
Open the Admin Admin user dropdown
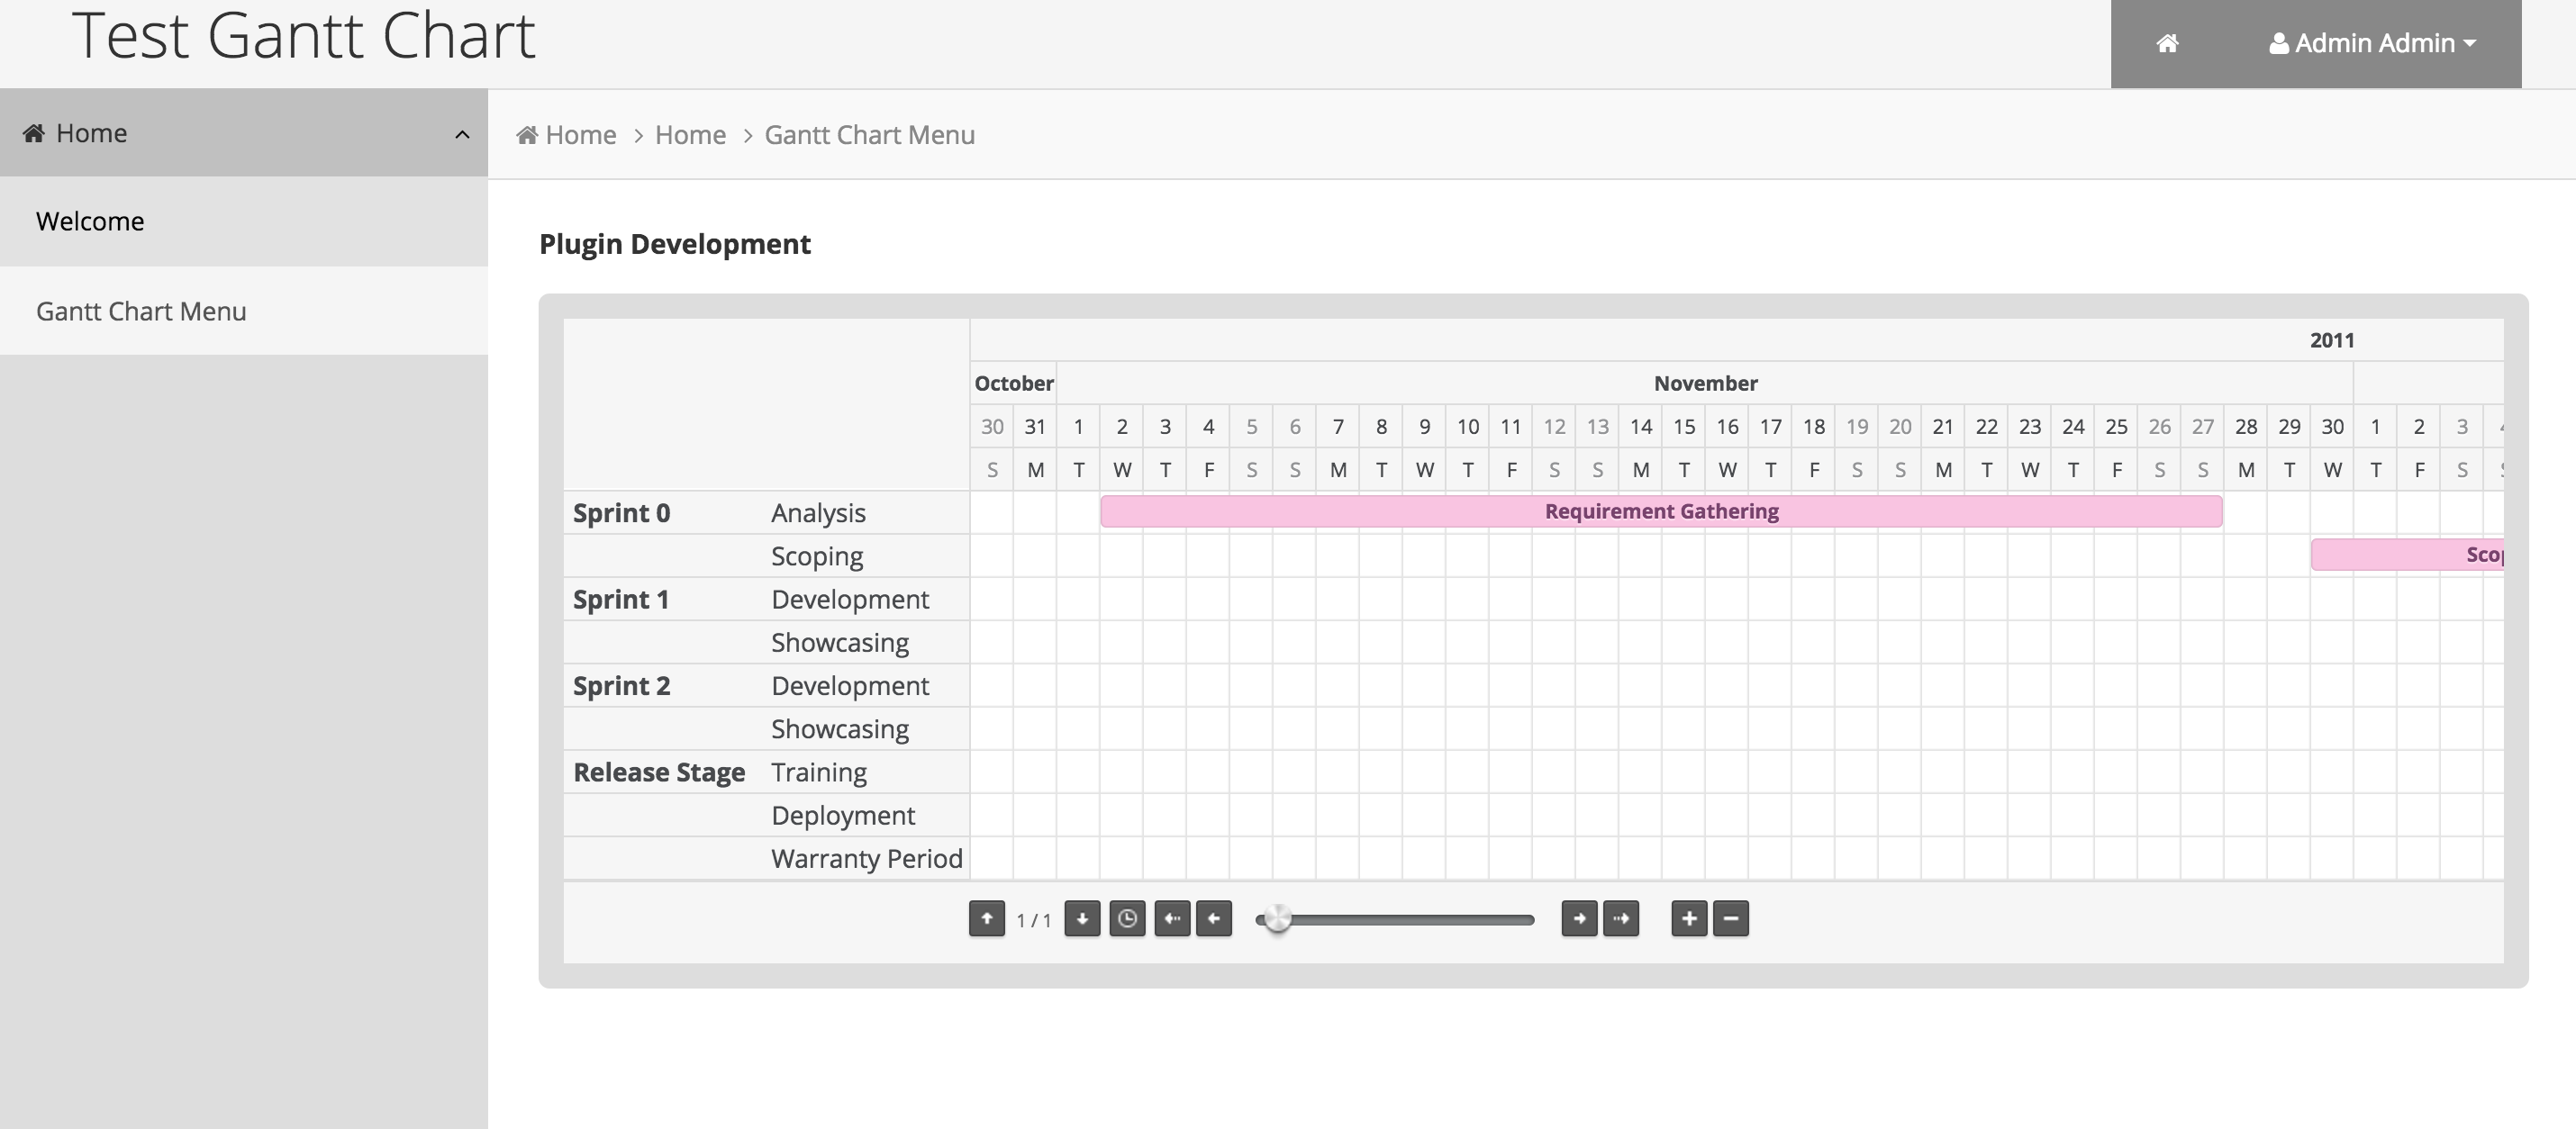tap(2372, 43)
